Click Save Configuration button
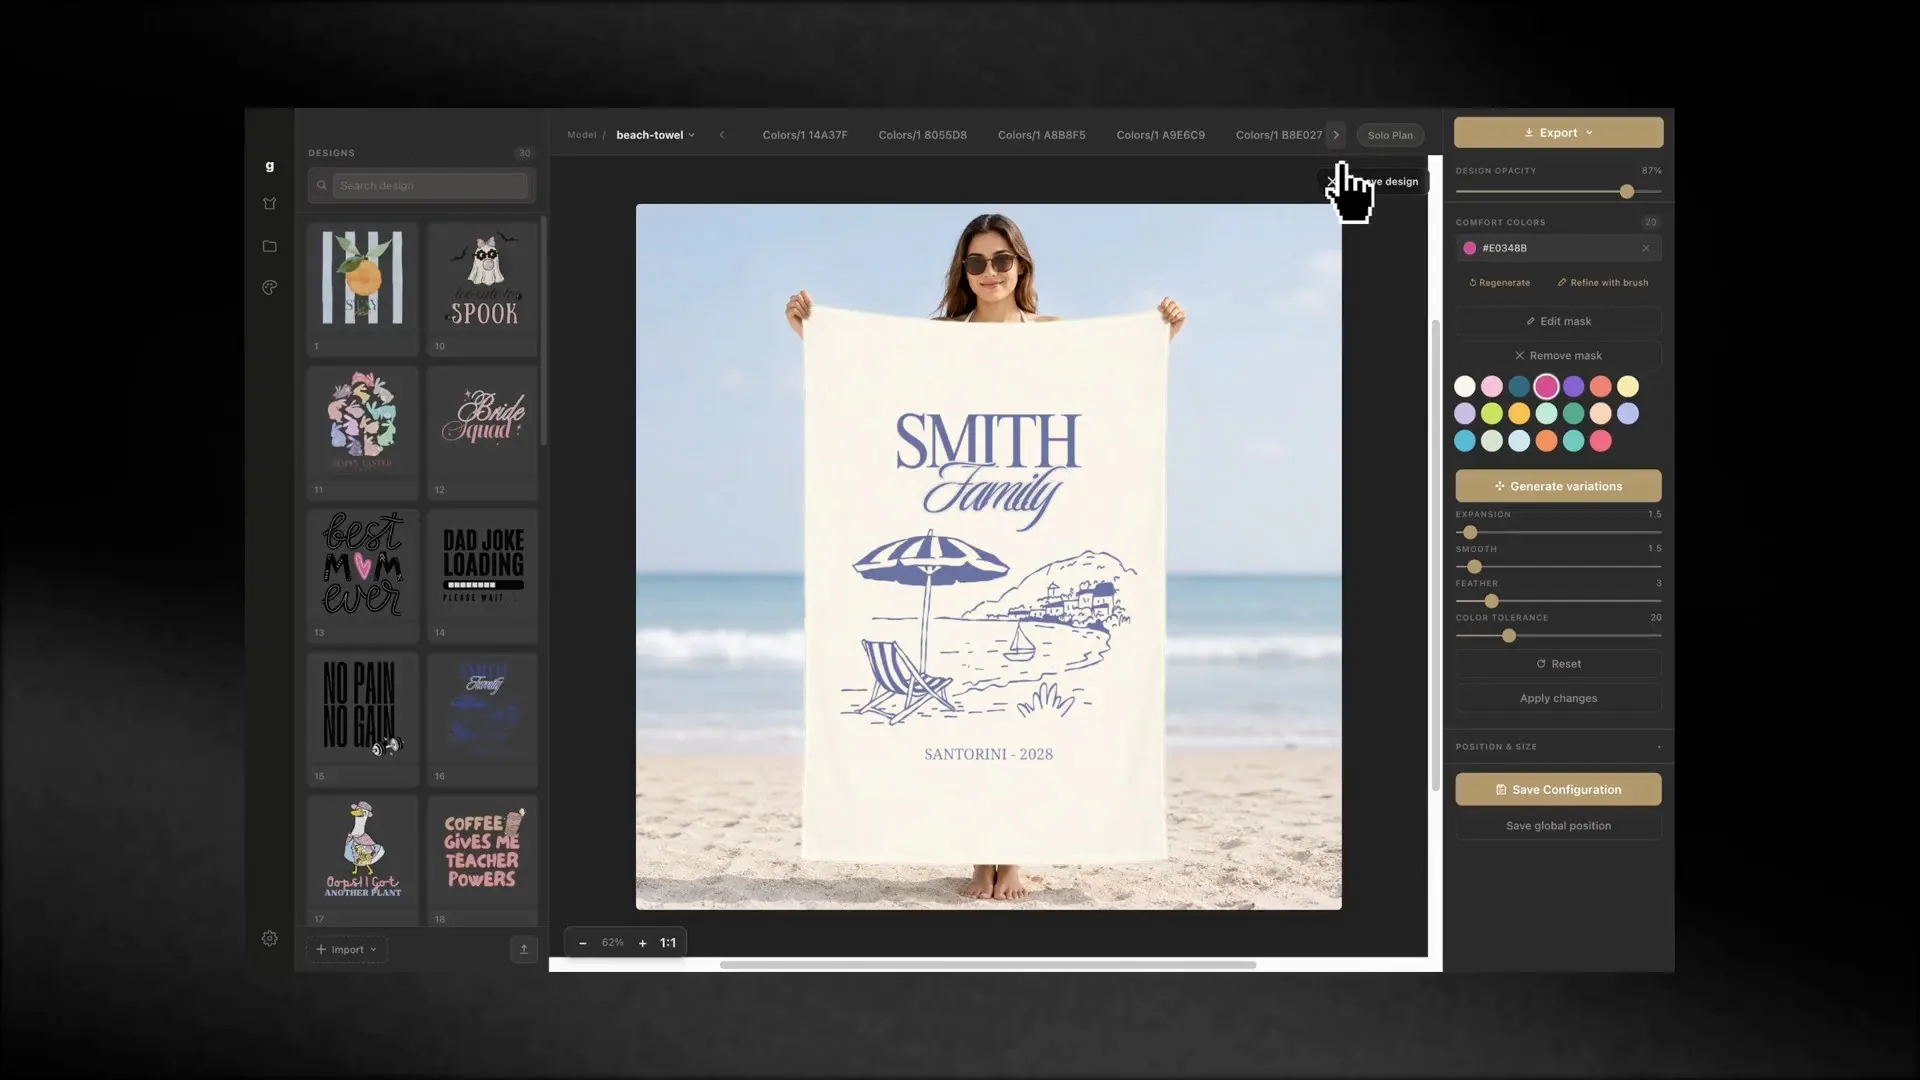Image resolution: width=1920 pixels, height=1080 pixels. 1559,789
